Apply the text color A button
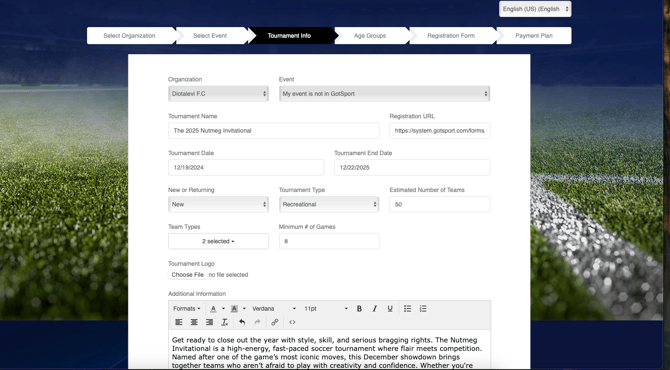The image size is (670, 370). (x=213, y=308)
